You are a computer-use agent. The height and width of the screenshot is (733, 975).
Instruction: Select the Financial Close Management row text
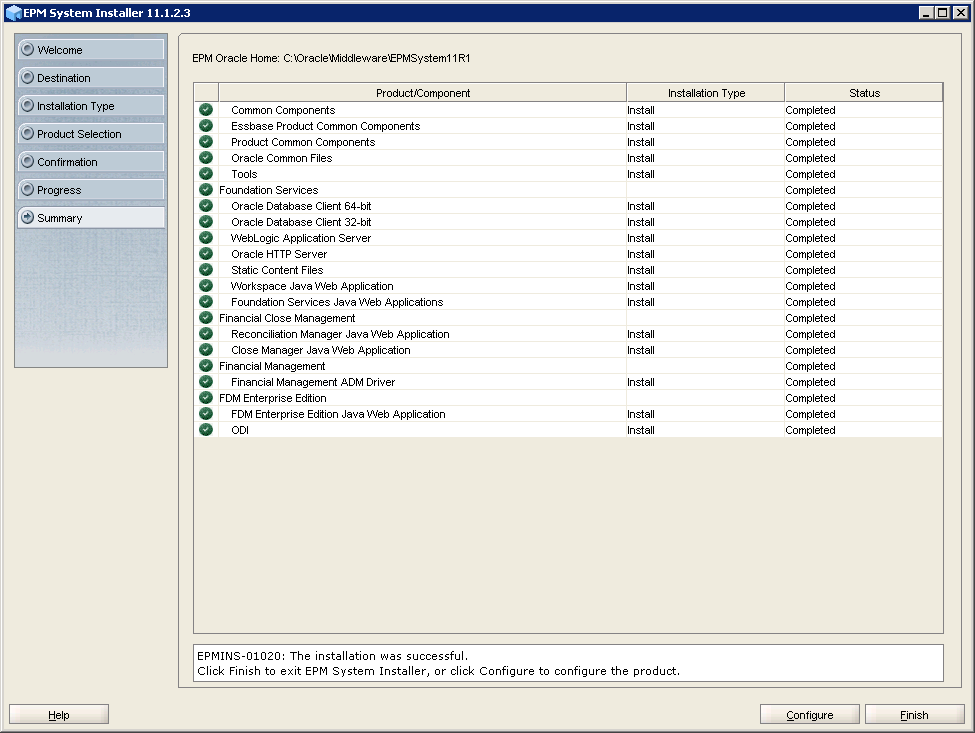[287, 318]
